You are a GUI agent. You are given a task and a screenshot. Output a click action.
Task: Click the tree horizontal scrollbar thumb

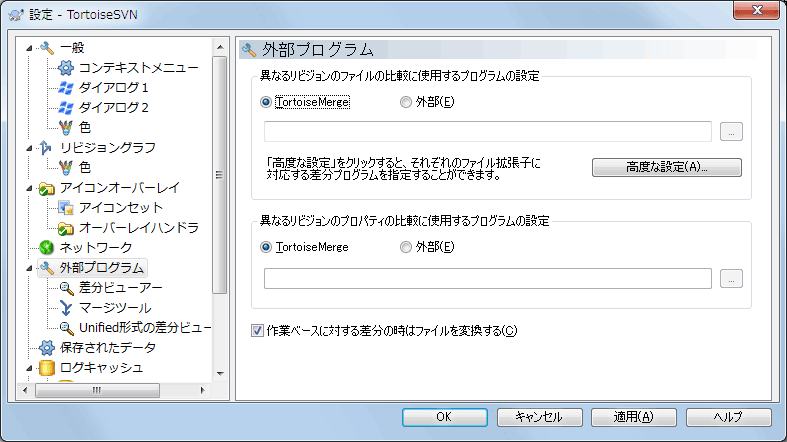coord(97,390)
